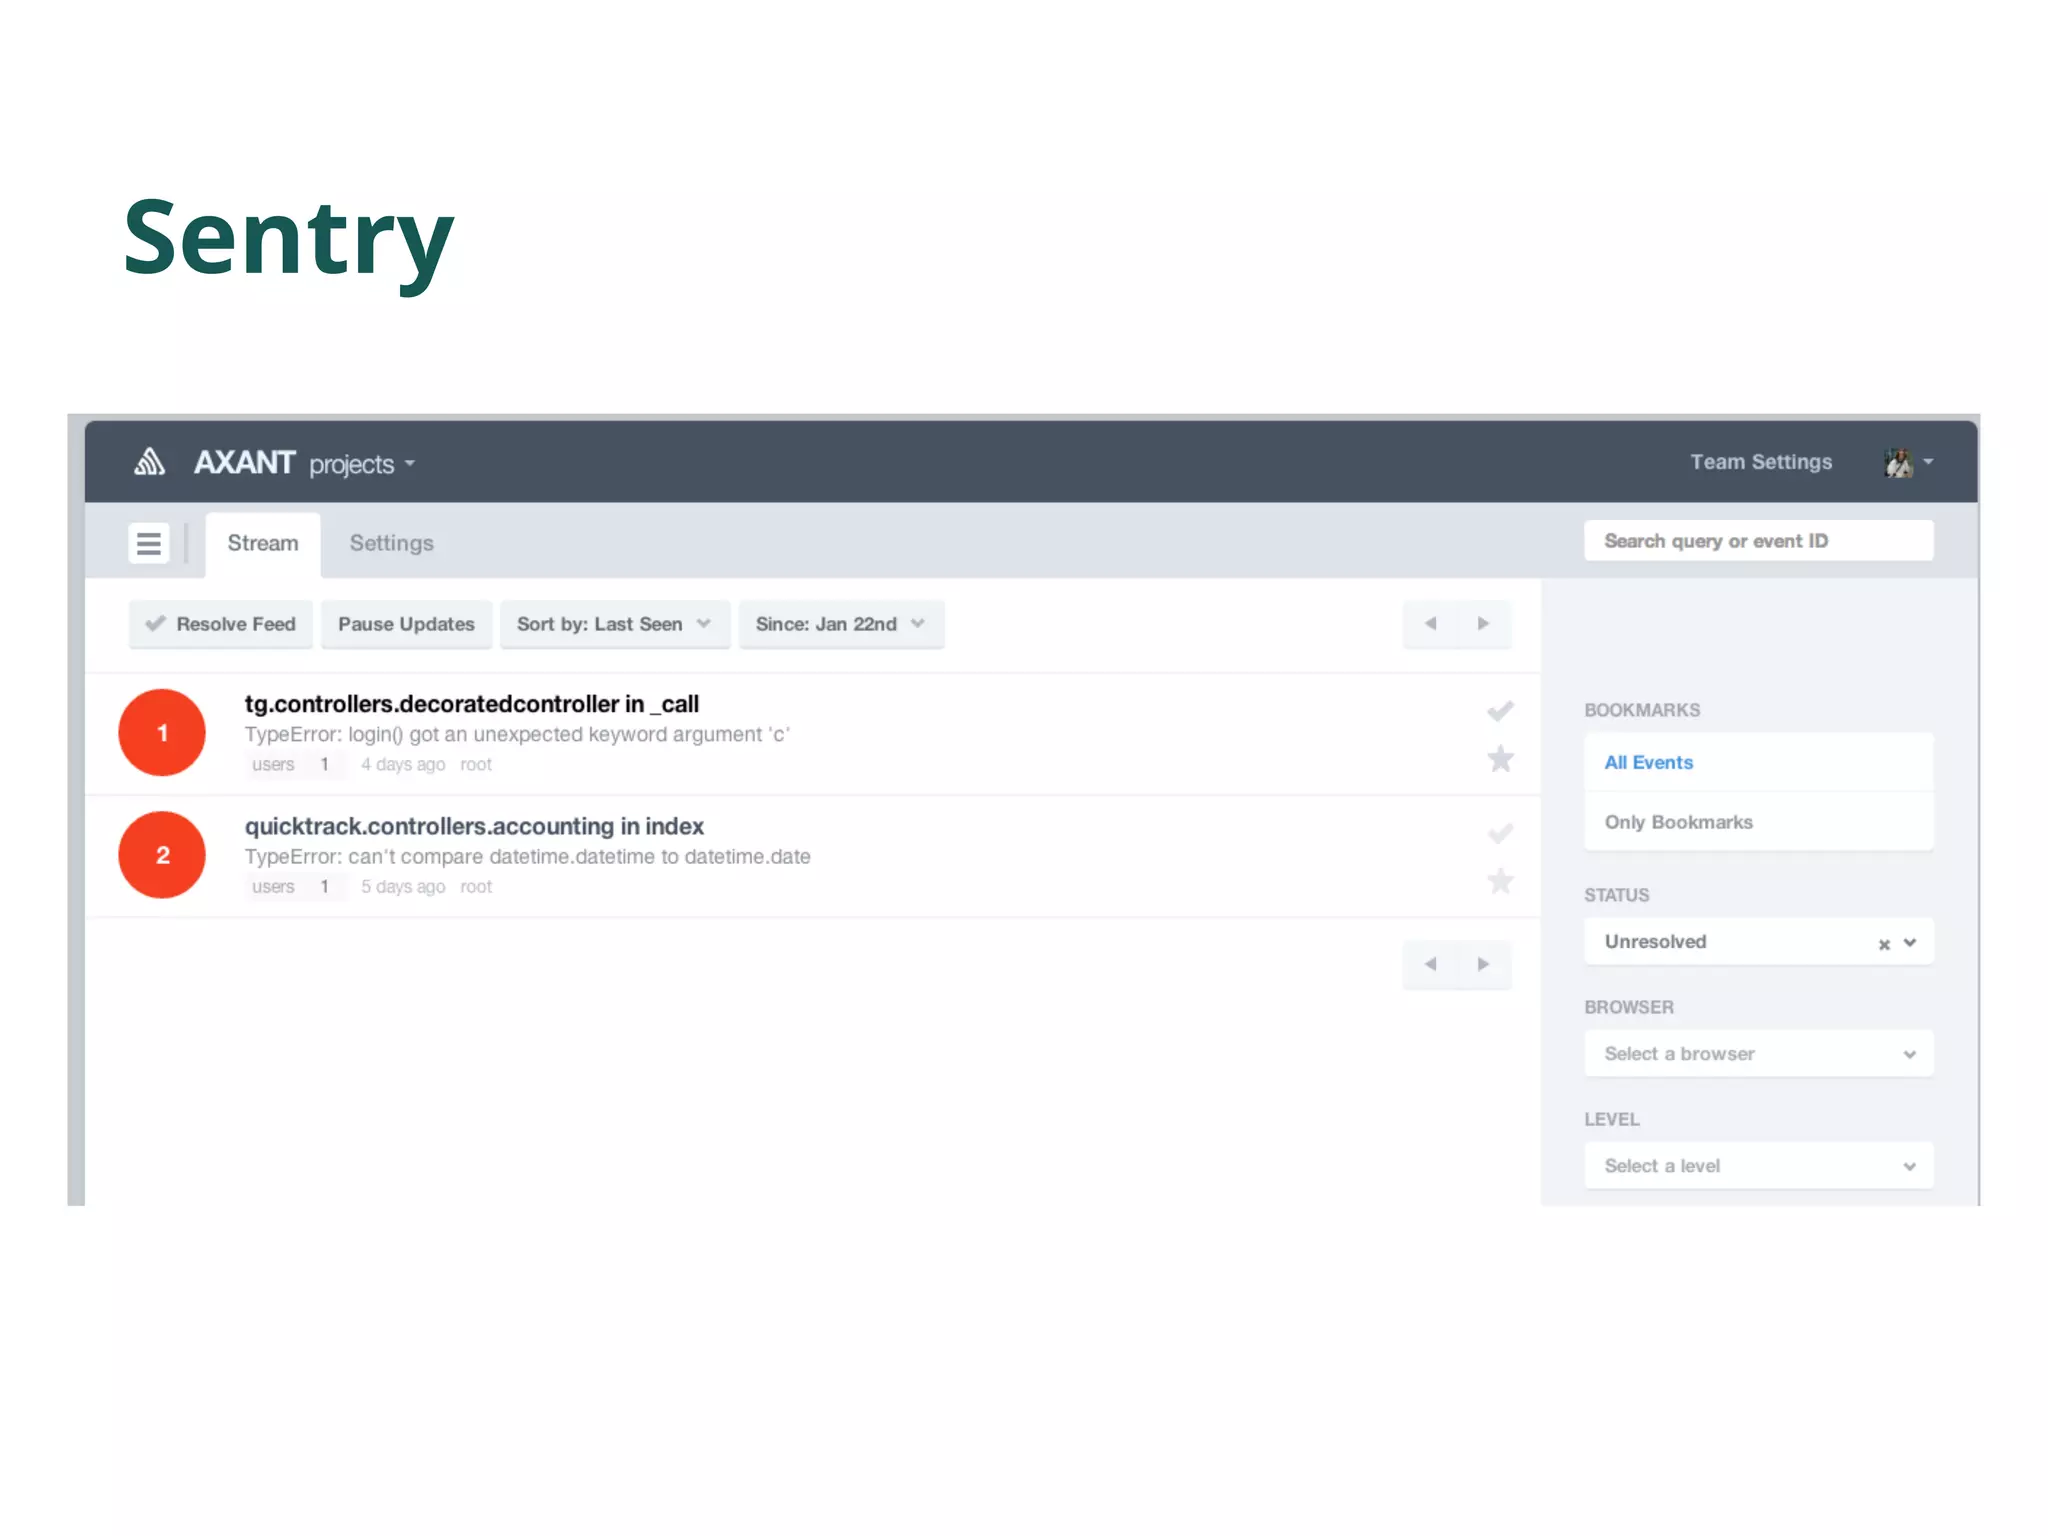Click the Sentry logo icon
This screenshot has height=1536, width=2048.
point(149,462)
